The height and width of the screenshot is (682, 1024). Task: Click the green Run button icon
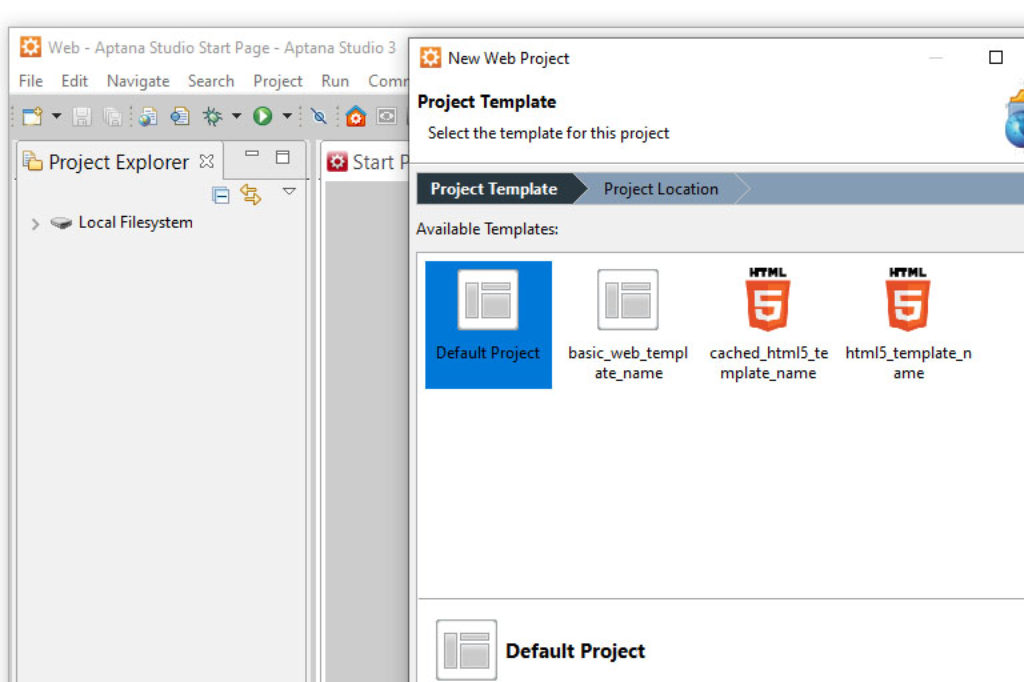[262, 117]
